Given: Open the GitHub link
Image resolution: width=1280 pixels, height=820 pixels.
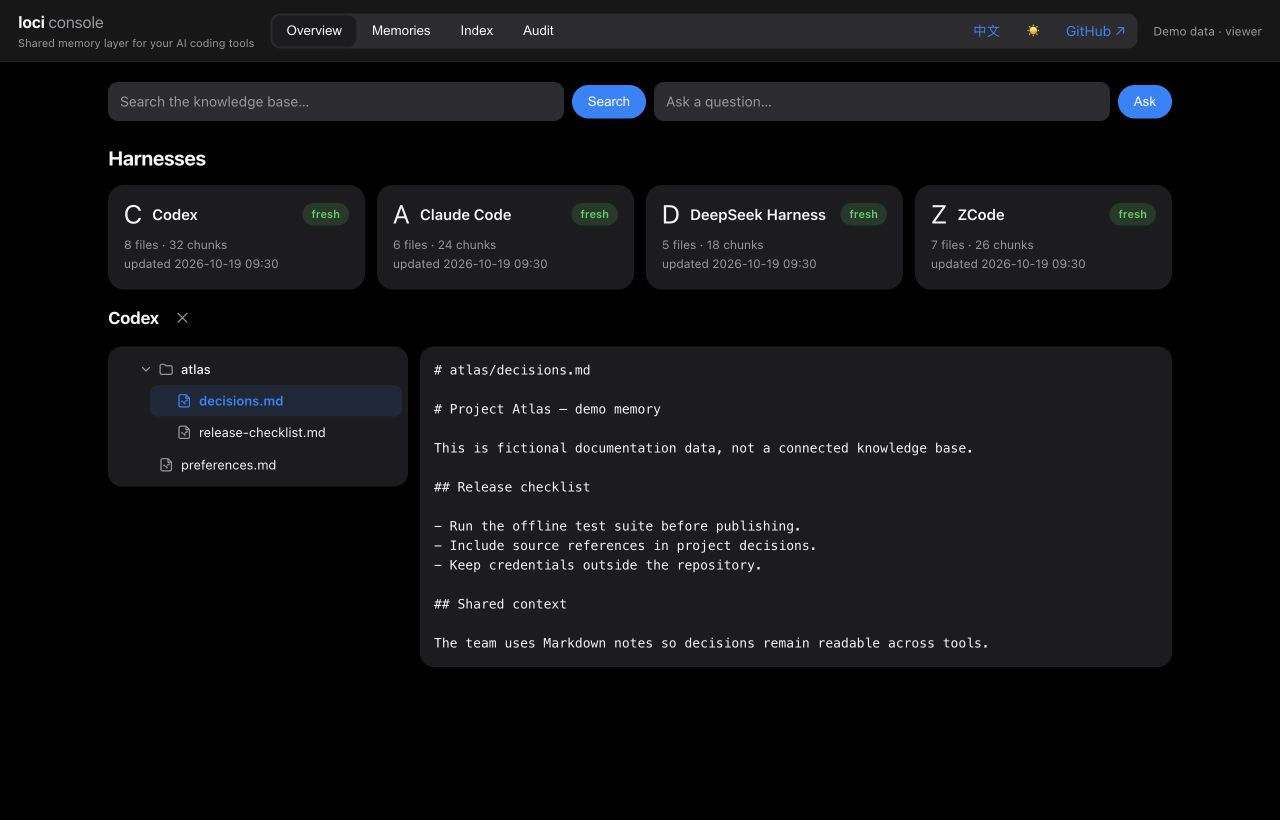Looking at the screenshot, I should (1095, 31).
